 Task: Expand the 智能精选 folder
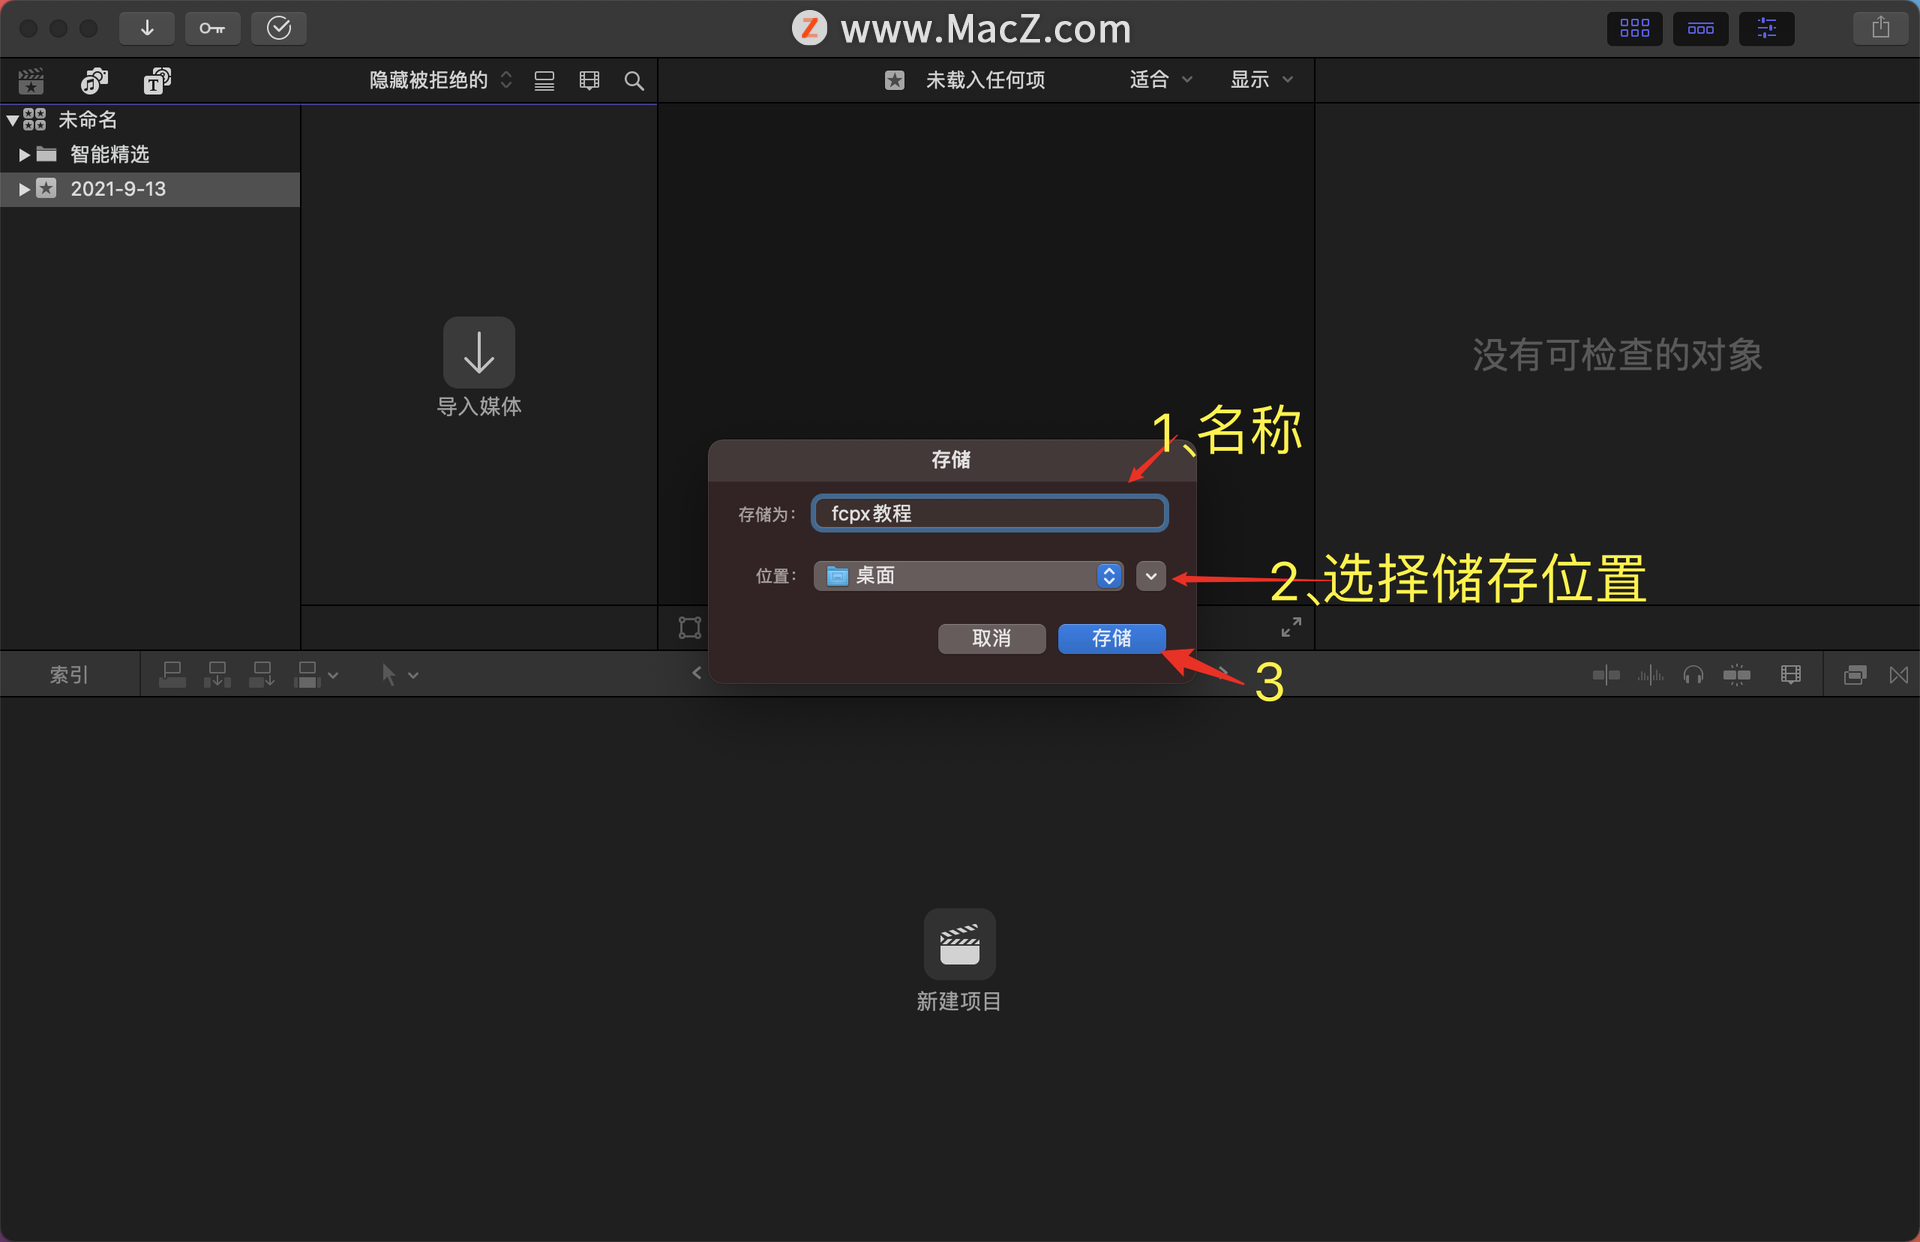pyautogui.click(x=24, y=155)
